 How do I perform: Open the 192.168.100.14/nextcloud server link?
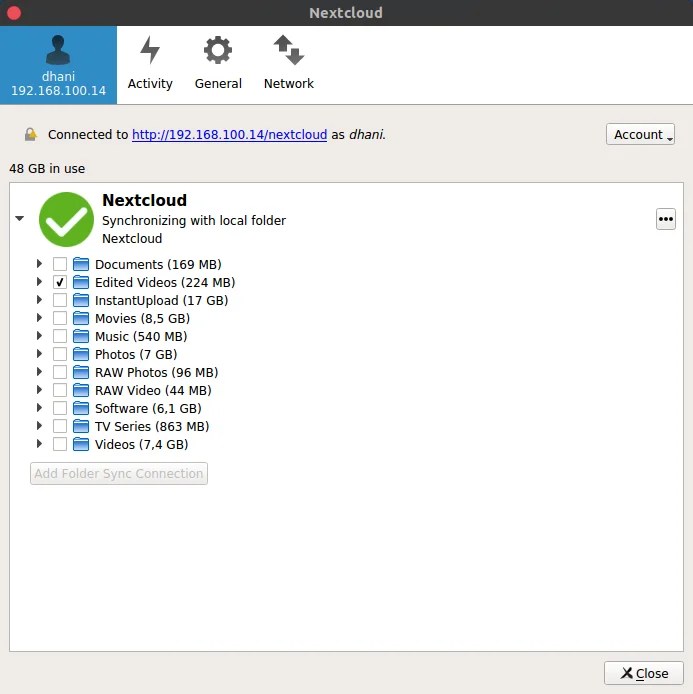click(x=229, y=135)
